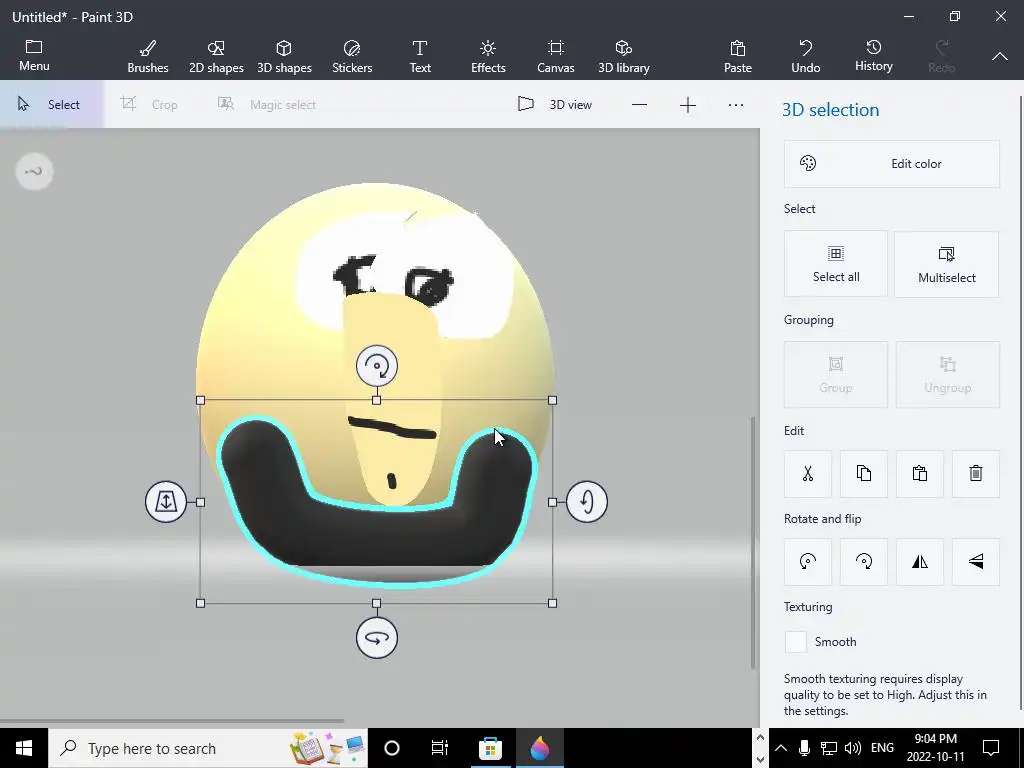
Task: Undo the last action
Action: (x=805, y=57)
